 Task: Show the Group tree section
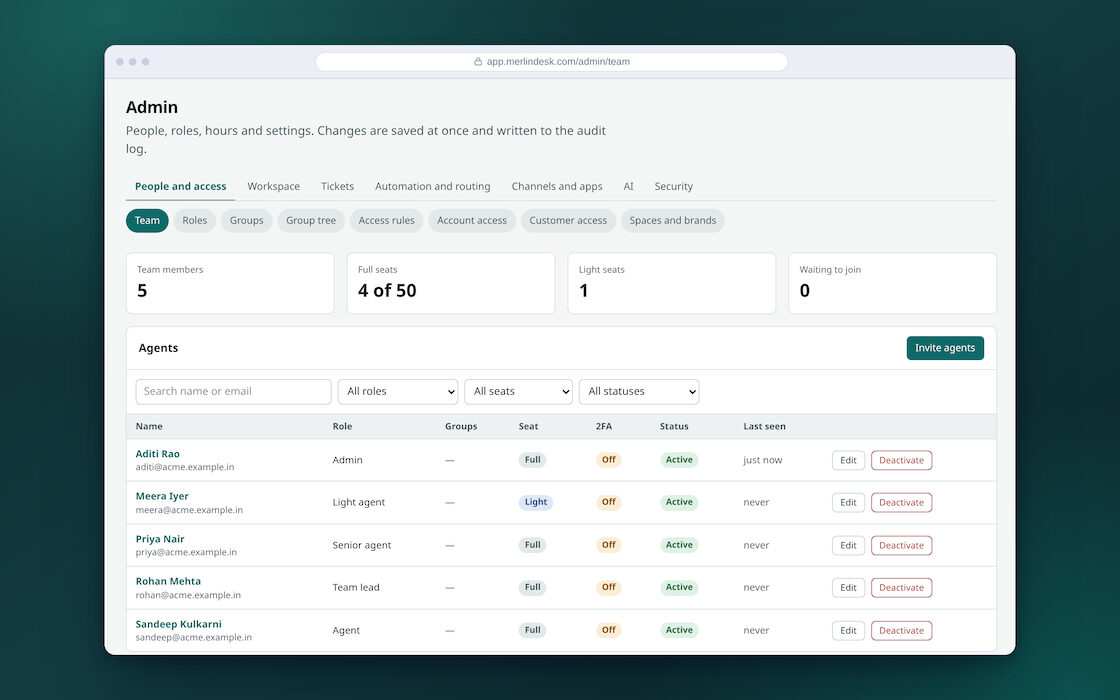pos(311,221)
